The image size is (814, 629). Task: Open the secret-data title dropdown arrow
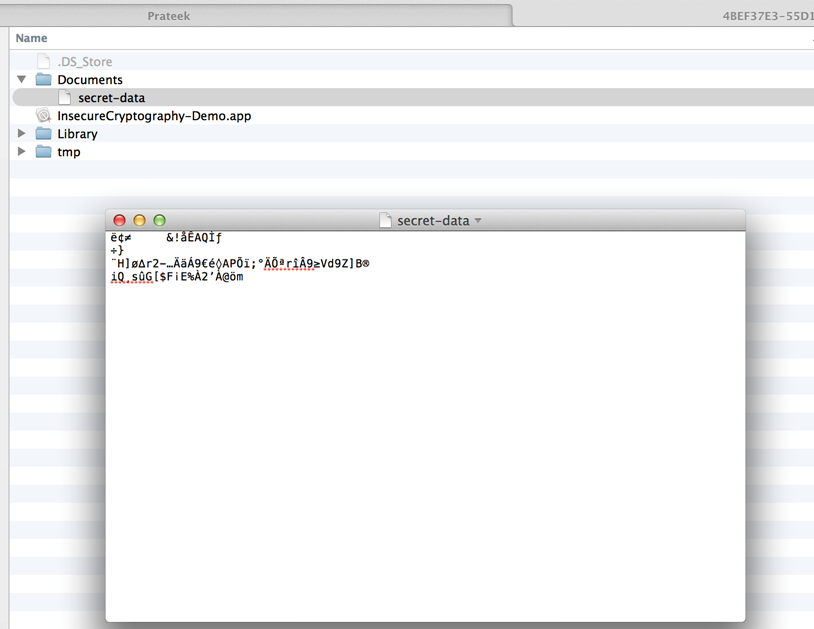[478, 221]
